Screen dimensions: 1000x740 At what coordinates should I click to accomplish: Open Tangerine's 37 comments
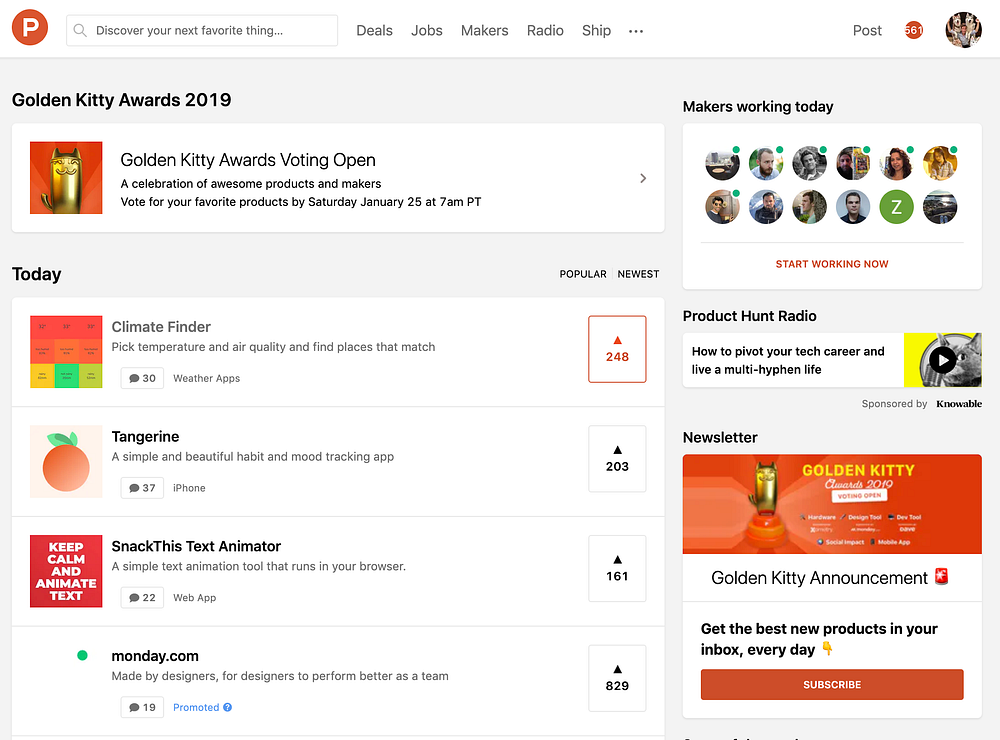[142, 488]
